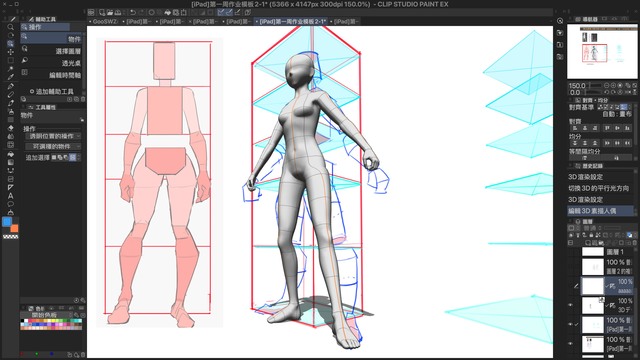
Task: Click the Navigator preview thumbnail
Action: tap(602, 51)
